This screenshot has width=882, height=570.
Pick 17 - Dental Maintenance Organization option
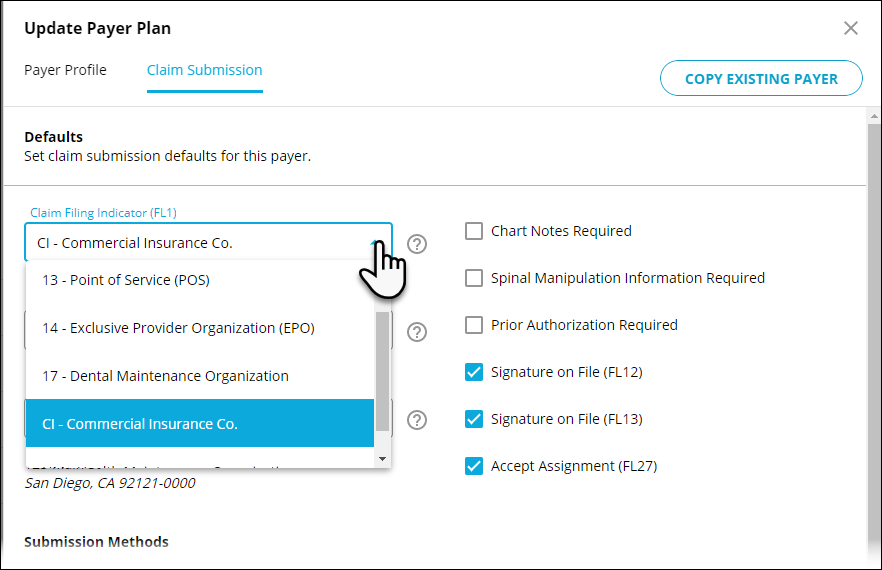pyautogui.click(x=200, y=375)
